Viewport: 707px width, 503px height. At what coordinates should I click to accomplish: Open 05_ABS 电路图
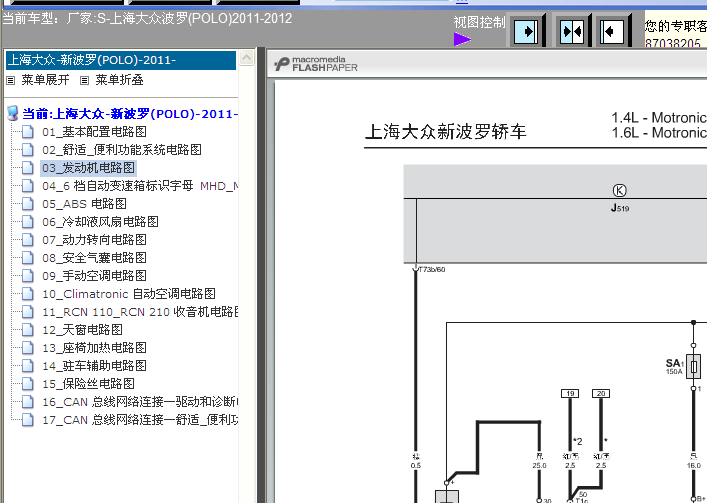coord(84,204)
